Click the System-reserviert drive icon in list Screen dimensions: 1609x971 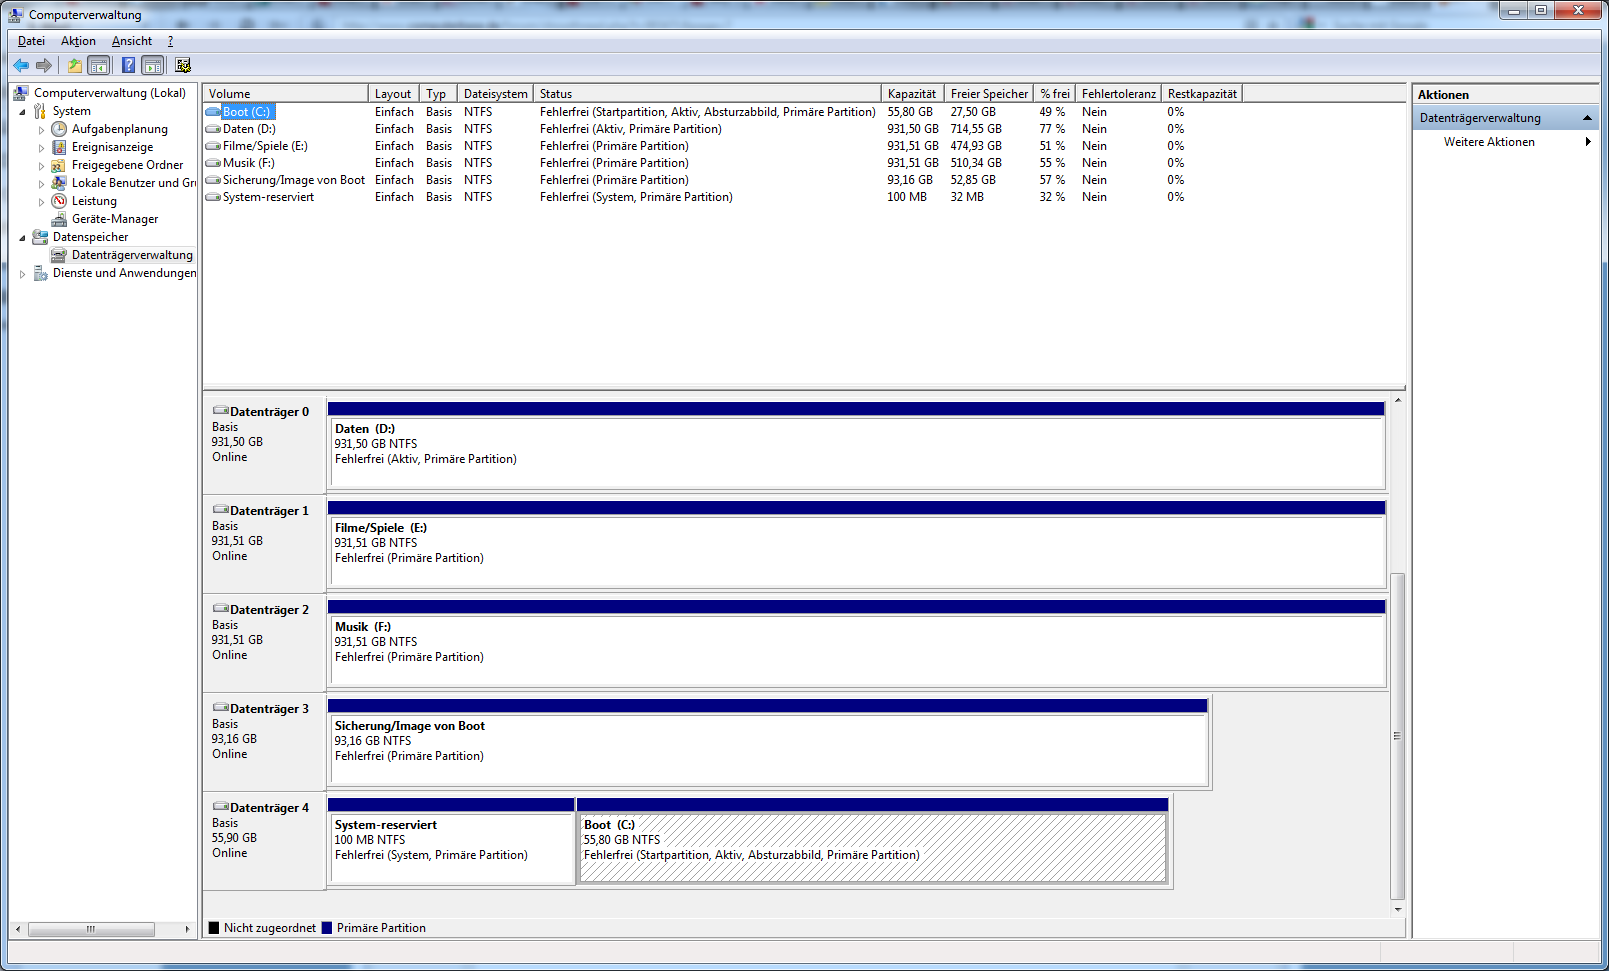(x=213, y=197)
